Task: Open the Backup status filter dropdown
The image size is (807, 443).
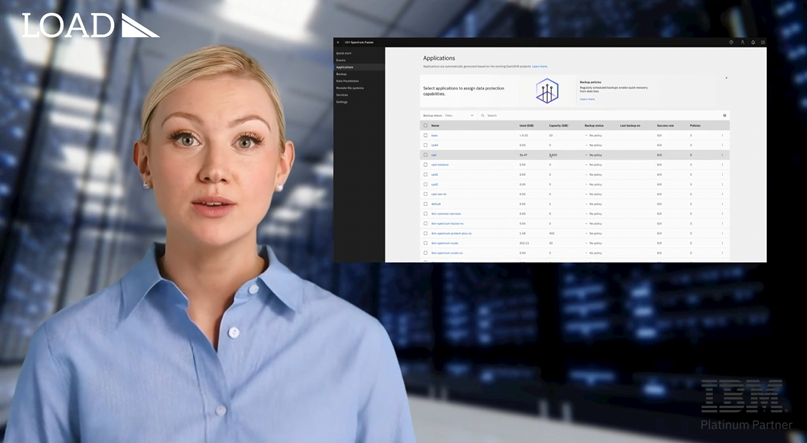Action: [x=459, y=115]
